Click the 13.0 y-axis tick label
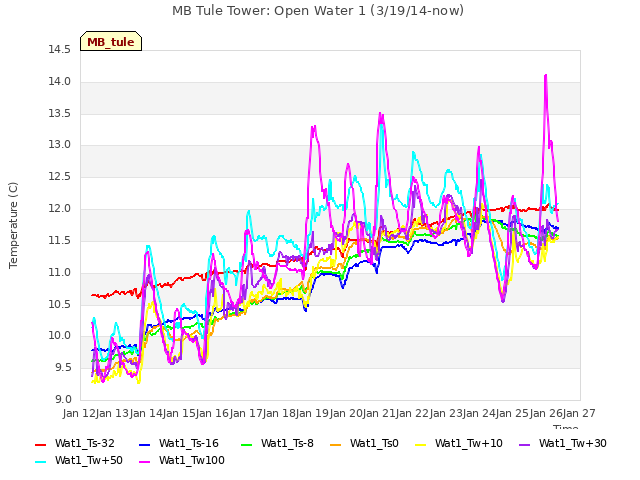The width and height of the screenshot is (640, 480). point(60,145)
